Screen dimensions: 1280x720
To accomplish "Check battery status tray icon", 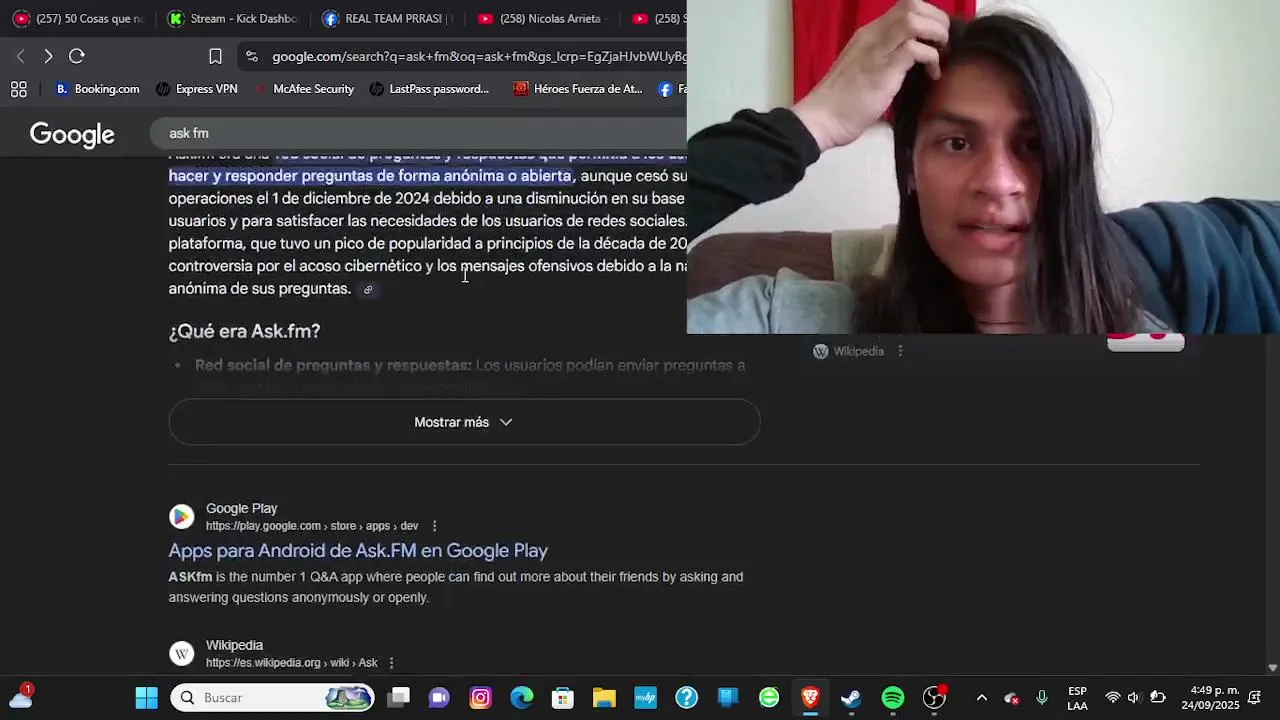I will [x=1157, y=698].
